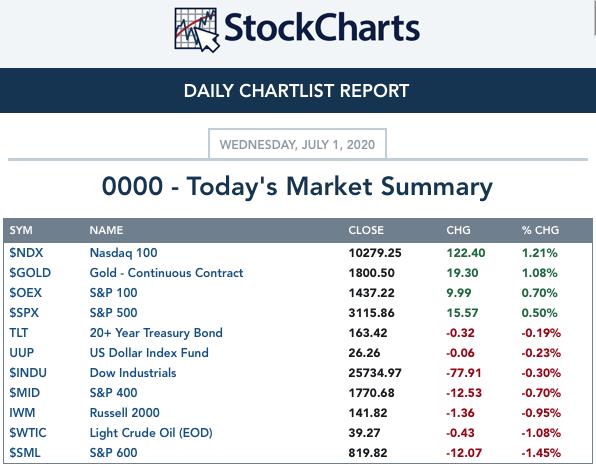Click the Daily Chartlist Report banner
596x467 pixels.
pyautogui.click(x=298, y=90)
